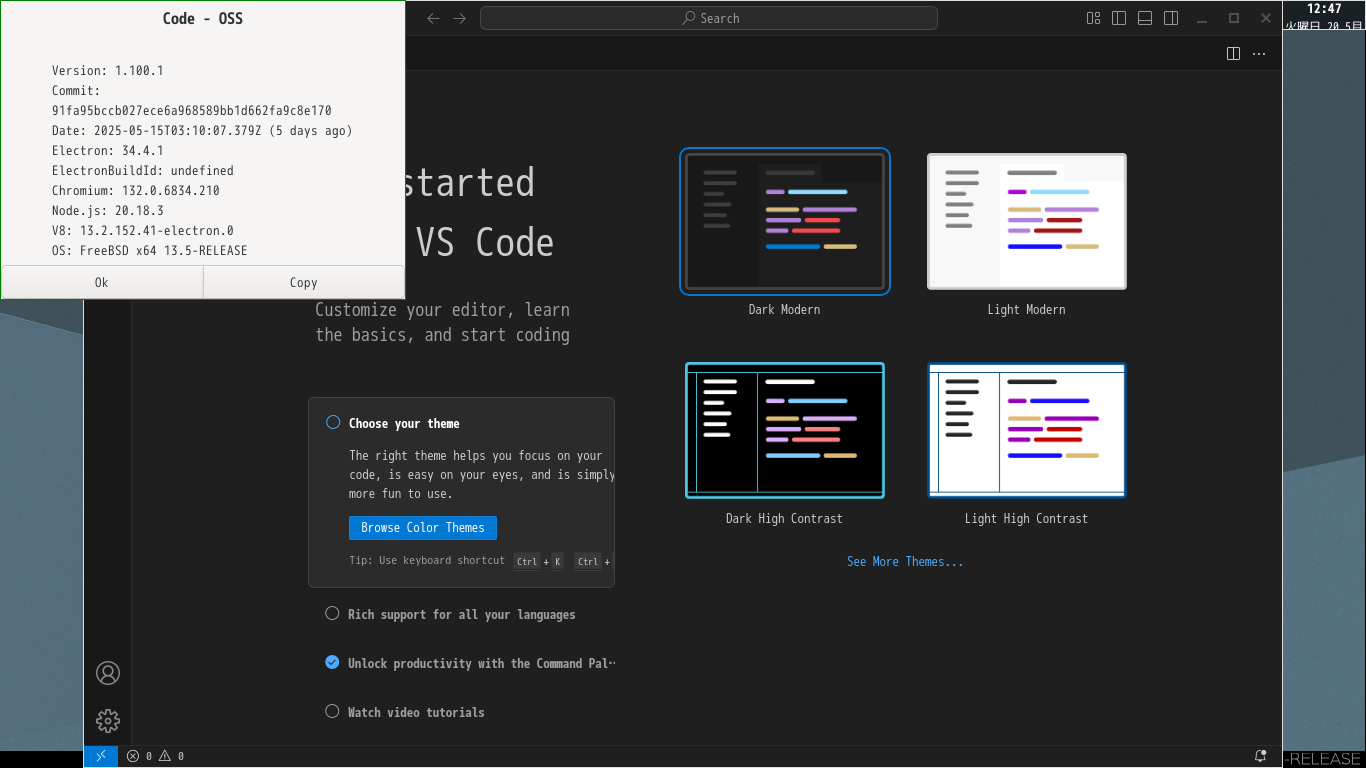Click the Go Forward arrow in the title bar

click(459, 18)
